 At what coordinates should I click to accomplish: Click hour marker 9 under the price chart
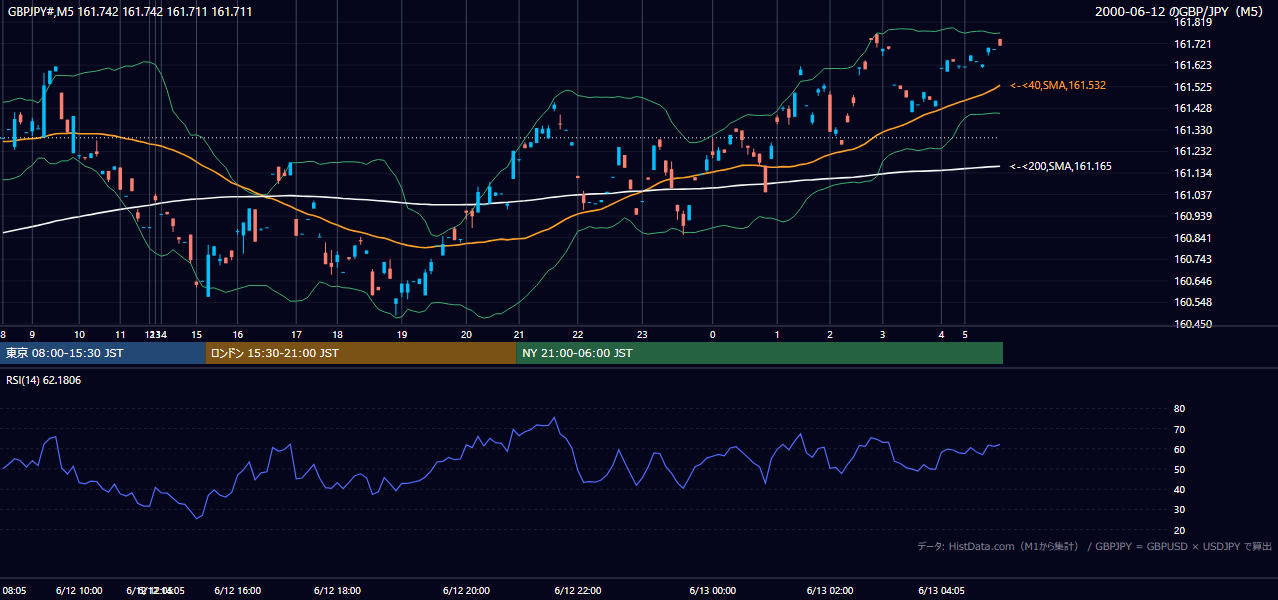32,335
